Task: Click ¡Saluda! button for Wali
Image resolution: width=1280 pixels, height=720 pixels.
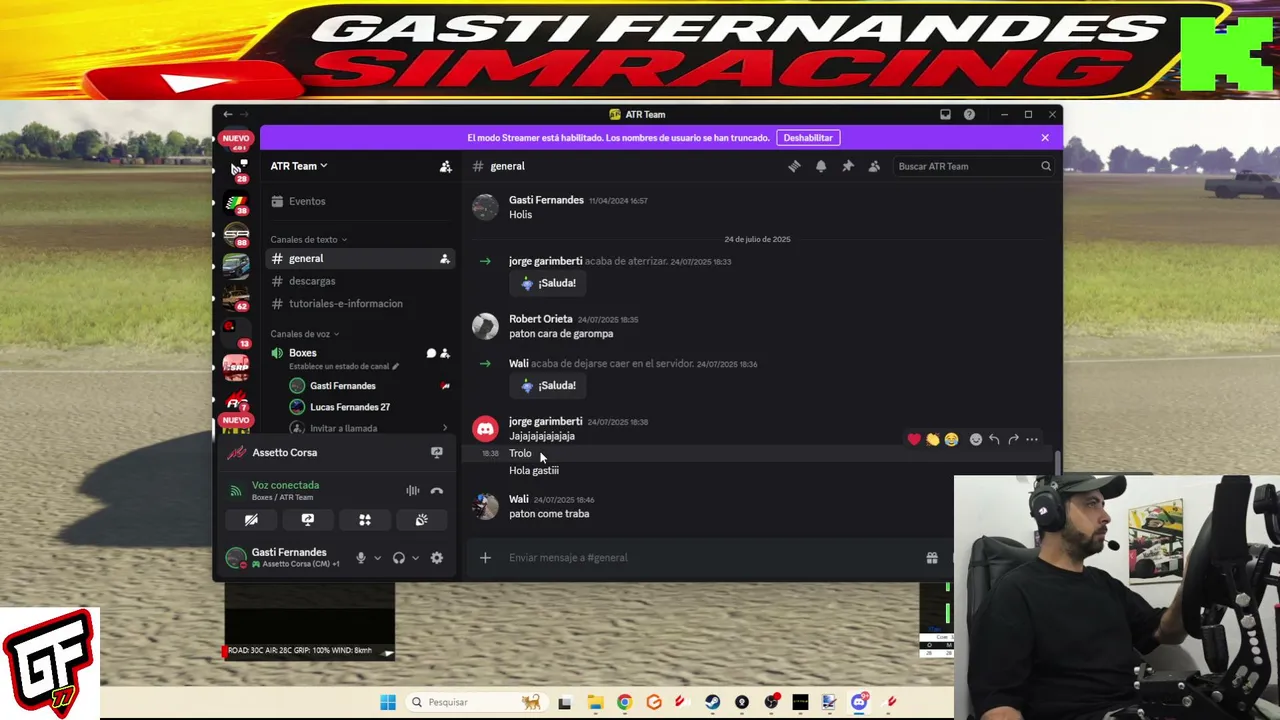Action: pyautogui.click(x=548, y=385)
